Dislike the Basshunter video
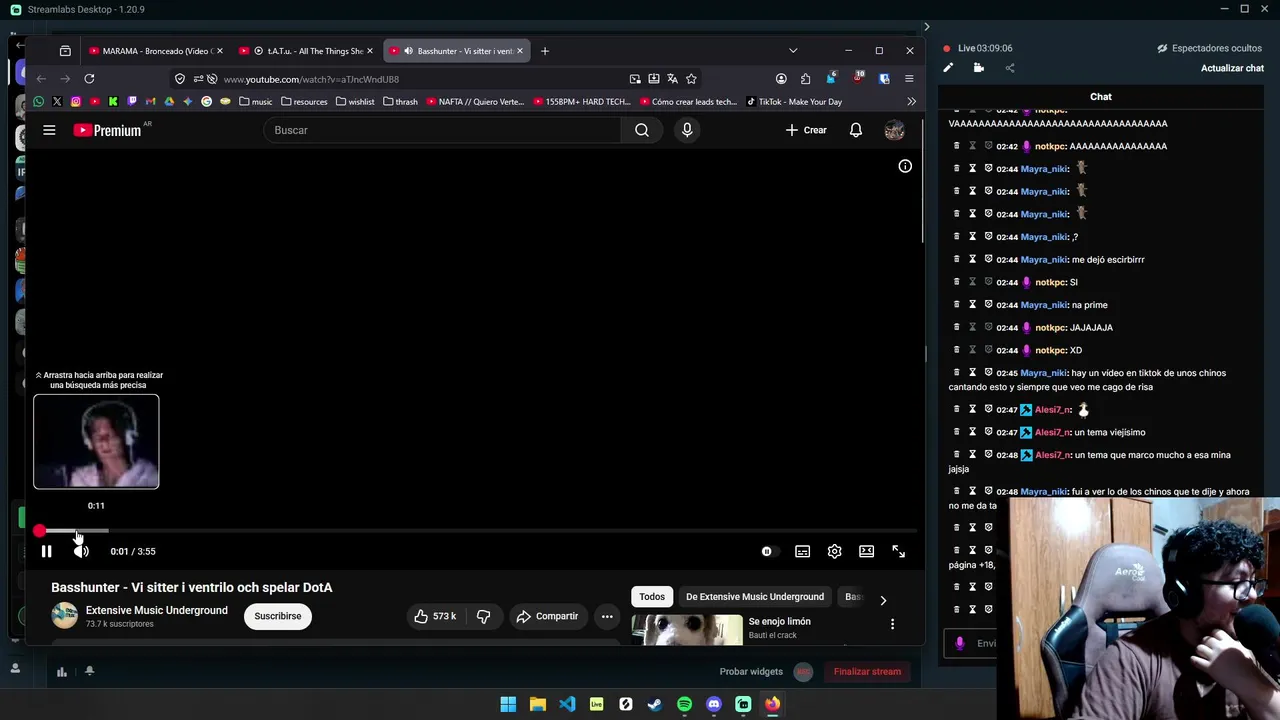1280x720 pixels. pyautogui.click(x=483, y=616)
